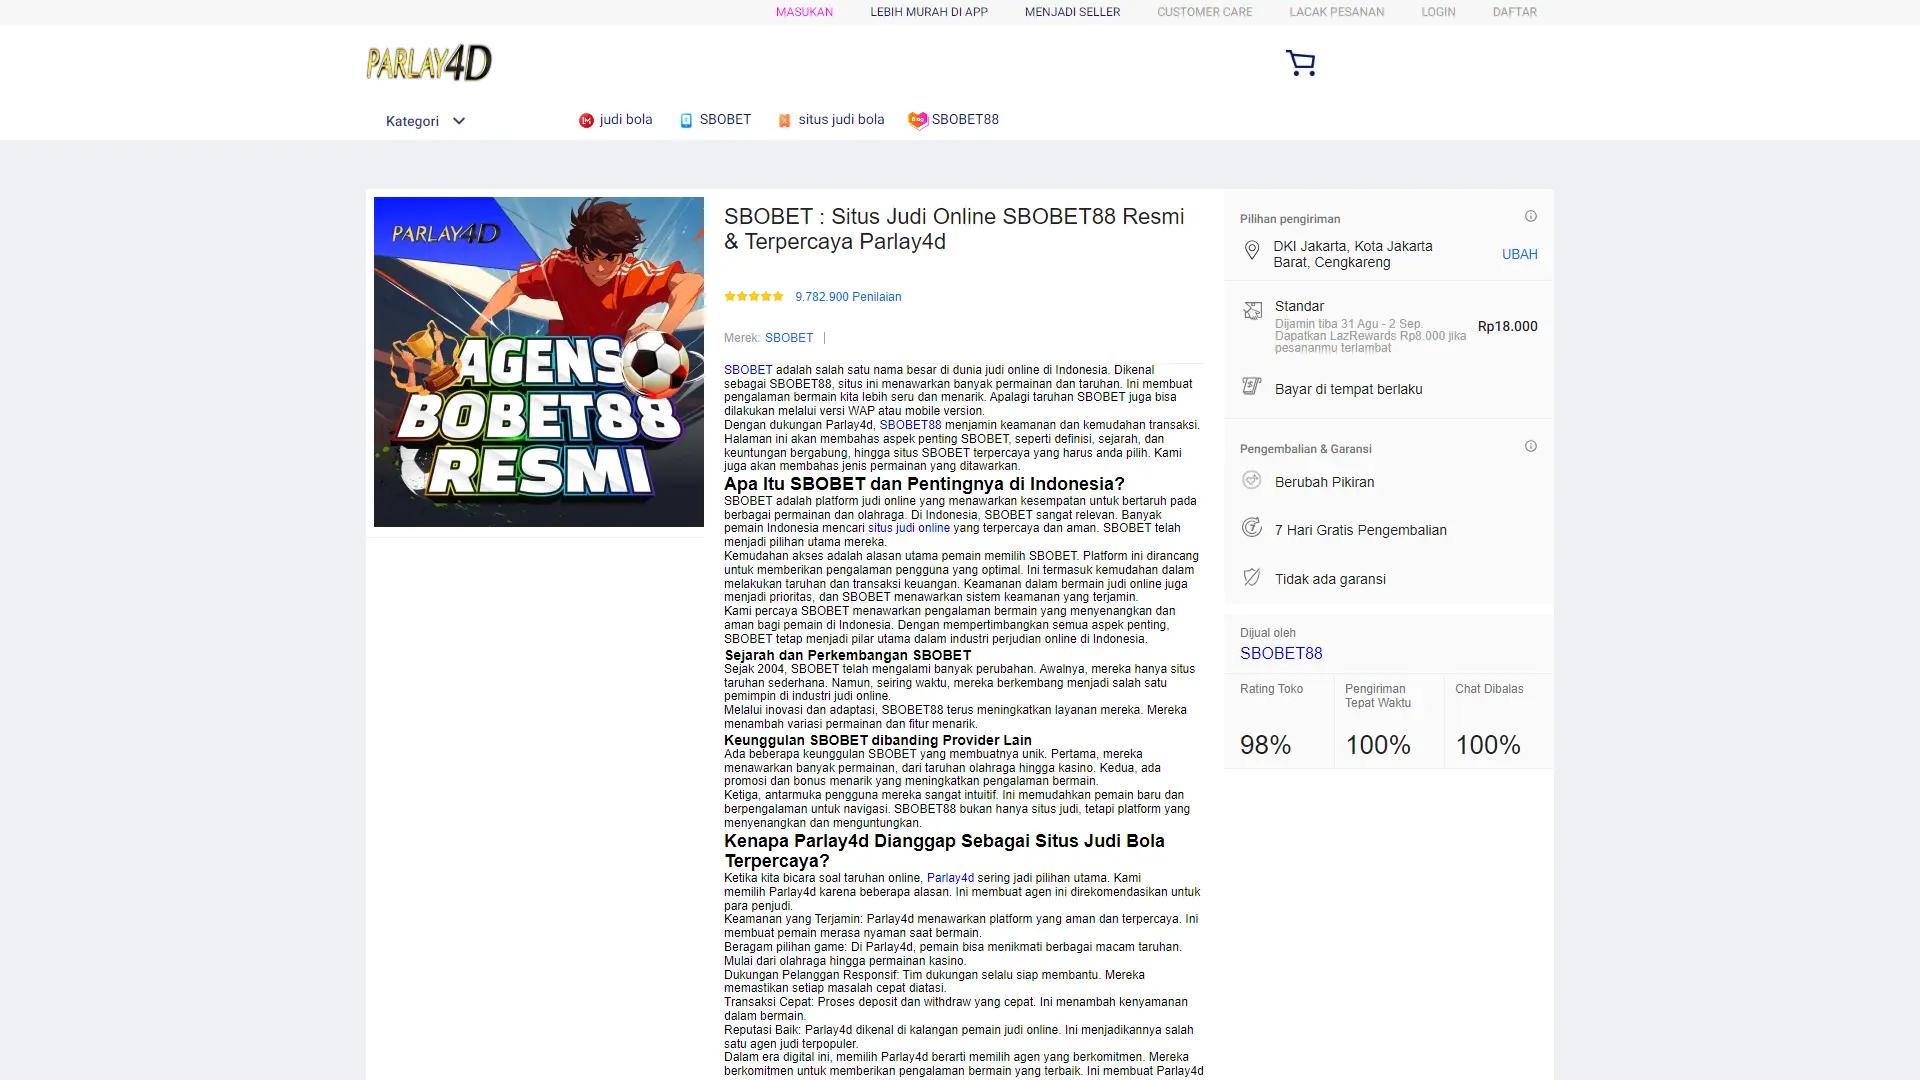Click the Berubah Pikiran return icon
This screenshot has width=1920, height=1080.
pyautogui.click(x=1252, y=481)
